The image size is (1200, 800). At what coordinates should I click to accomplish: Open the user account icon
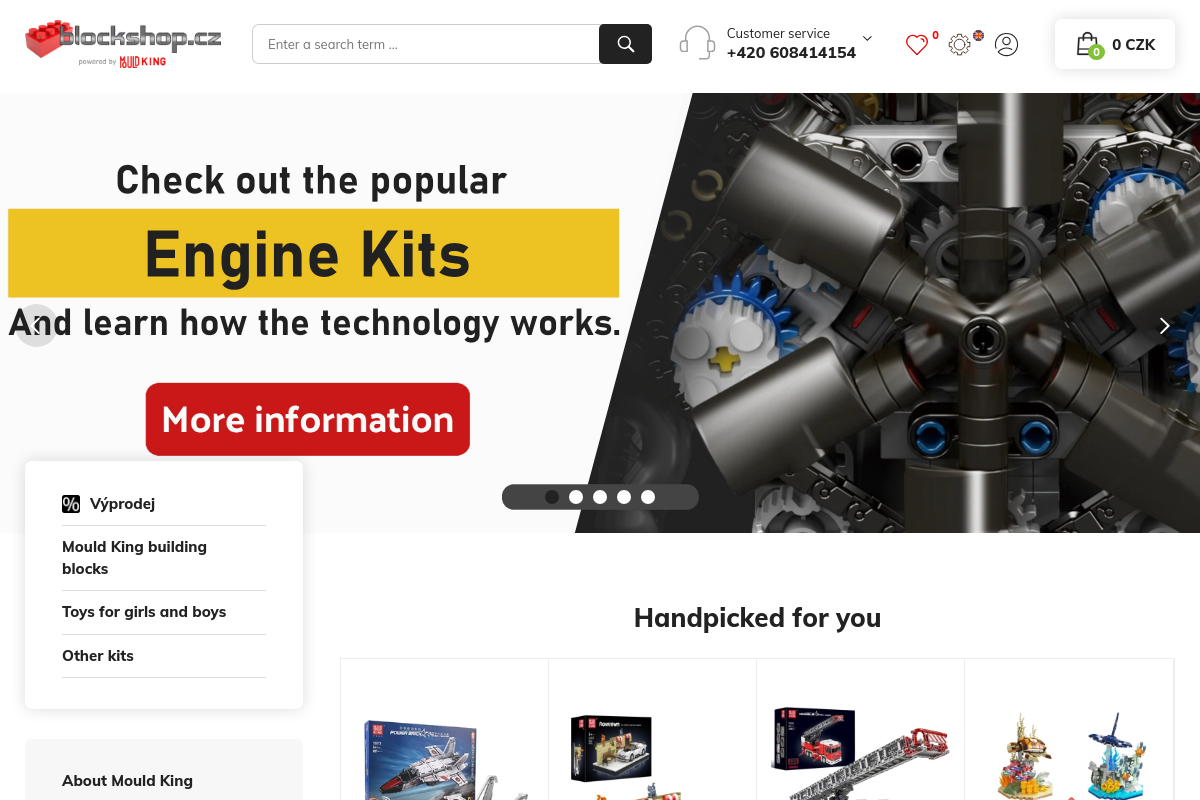1006,44
